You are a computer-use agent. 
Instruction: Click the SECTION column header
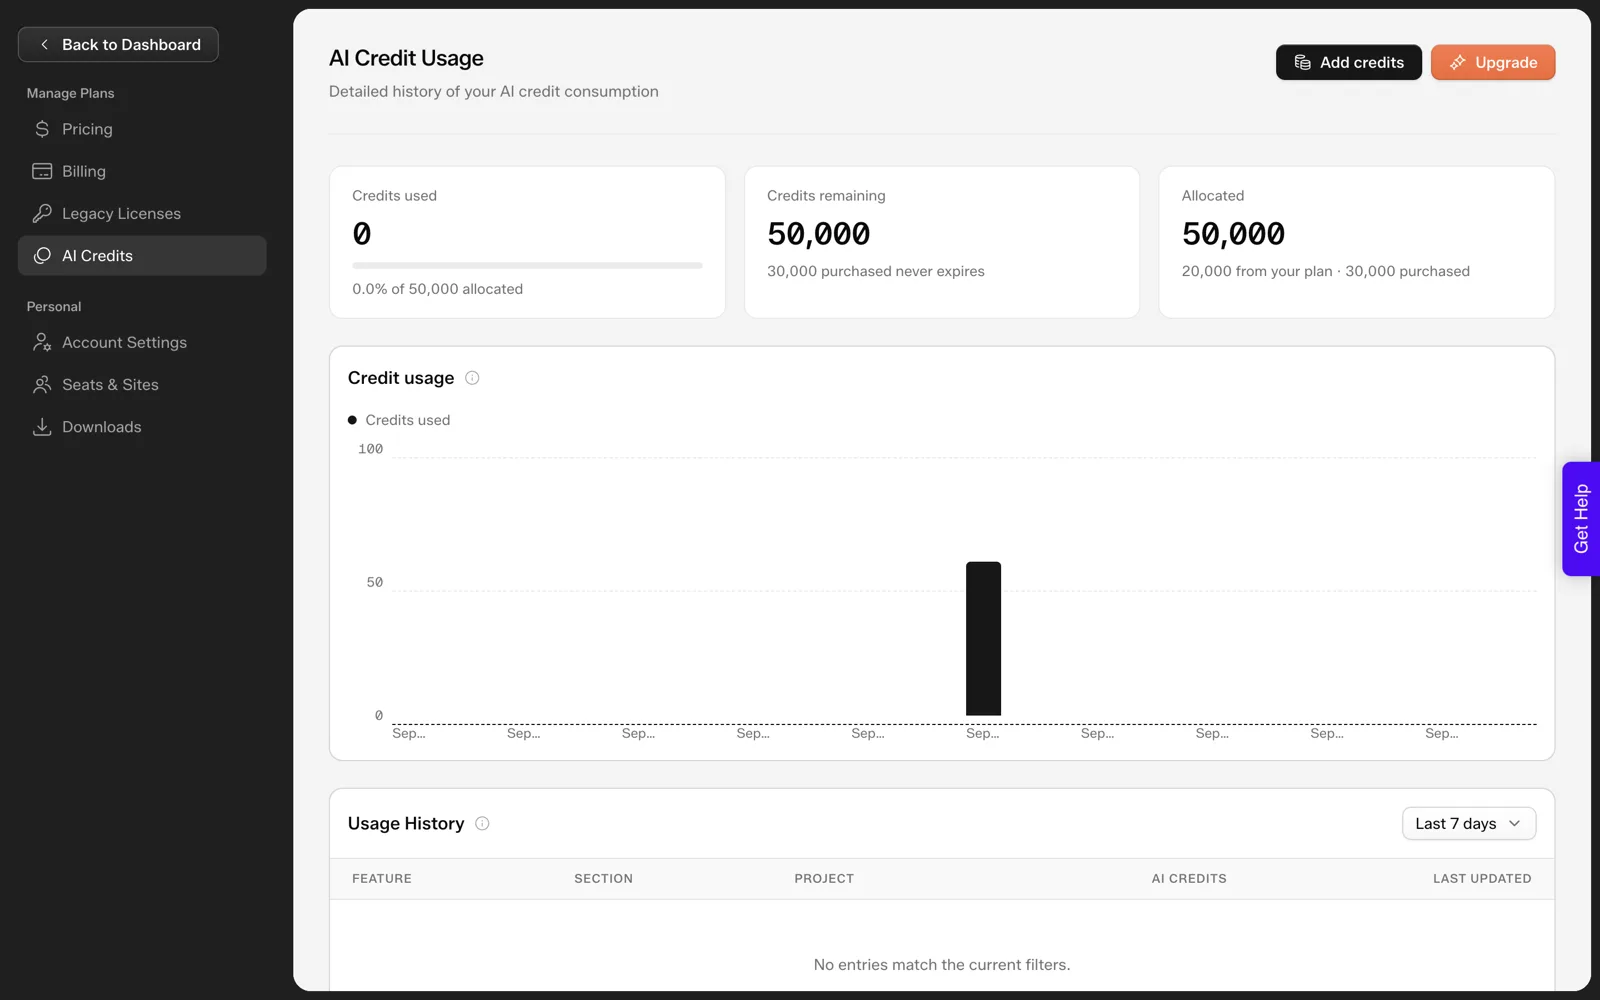(603, 879)
